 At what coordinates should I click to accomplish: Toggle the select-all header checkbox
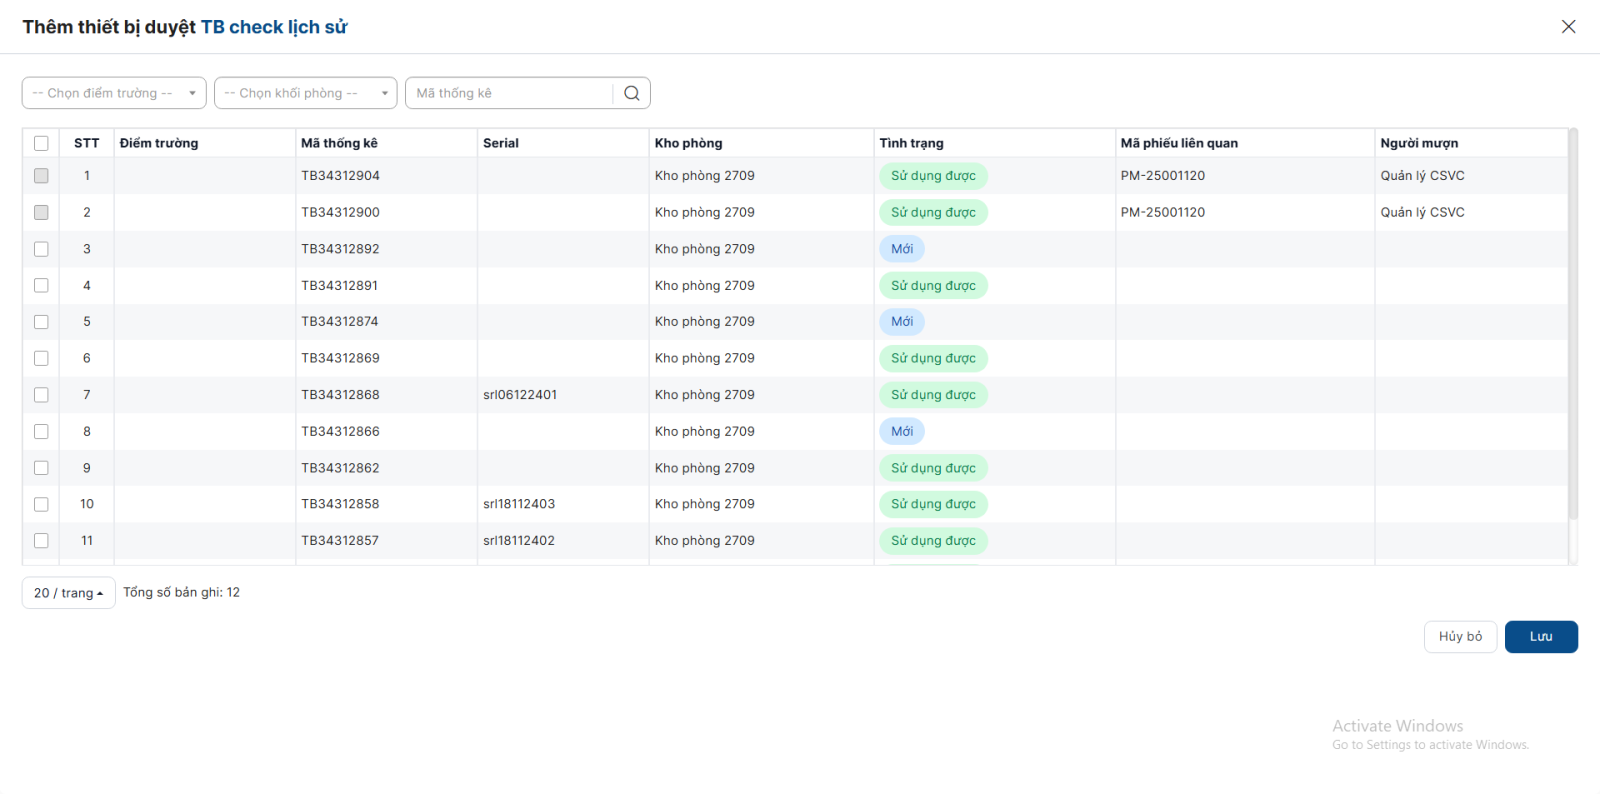(x=41, y=143)
